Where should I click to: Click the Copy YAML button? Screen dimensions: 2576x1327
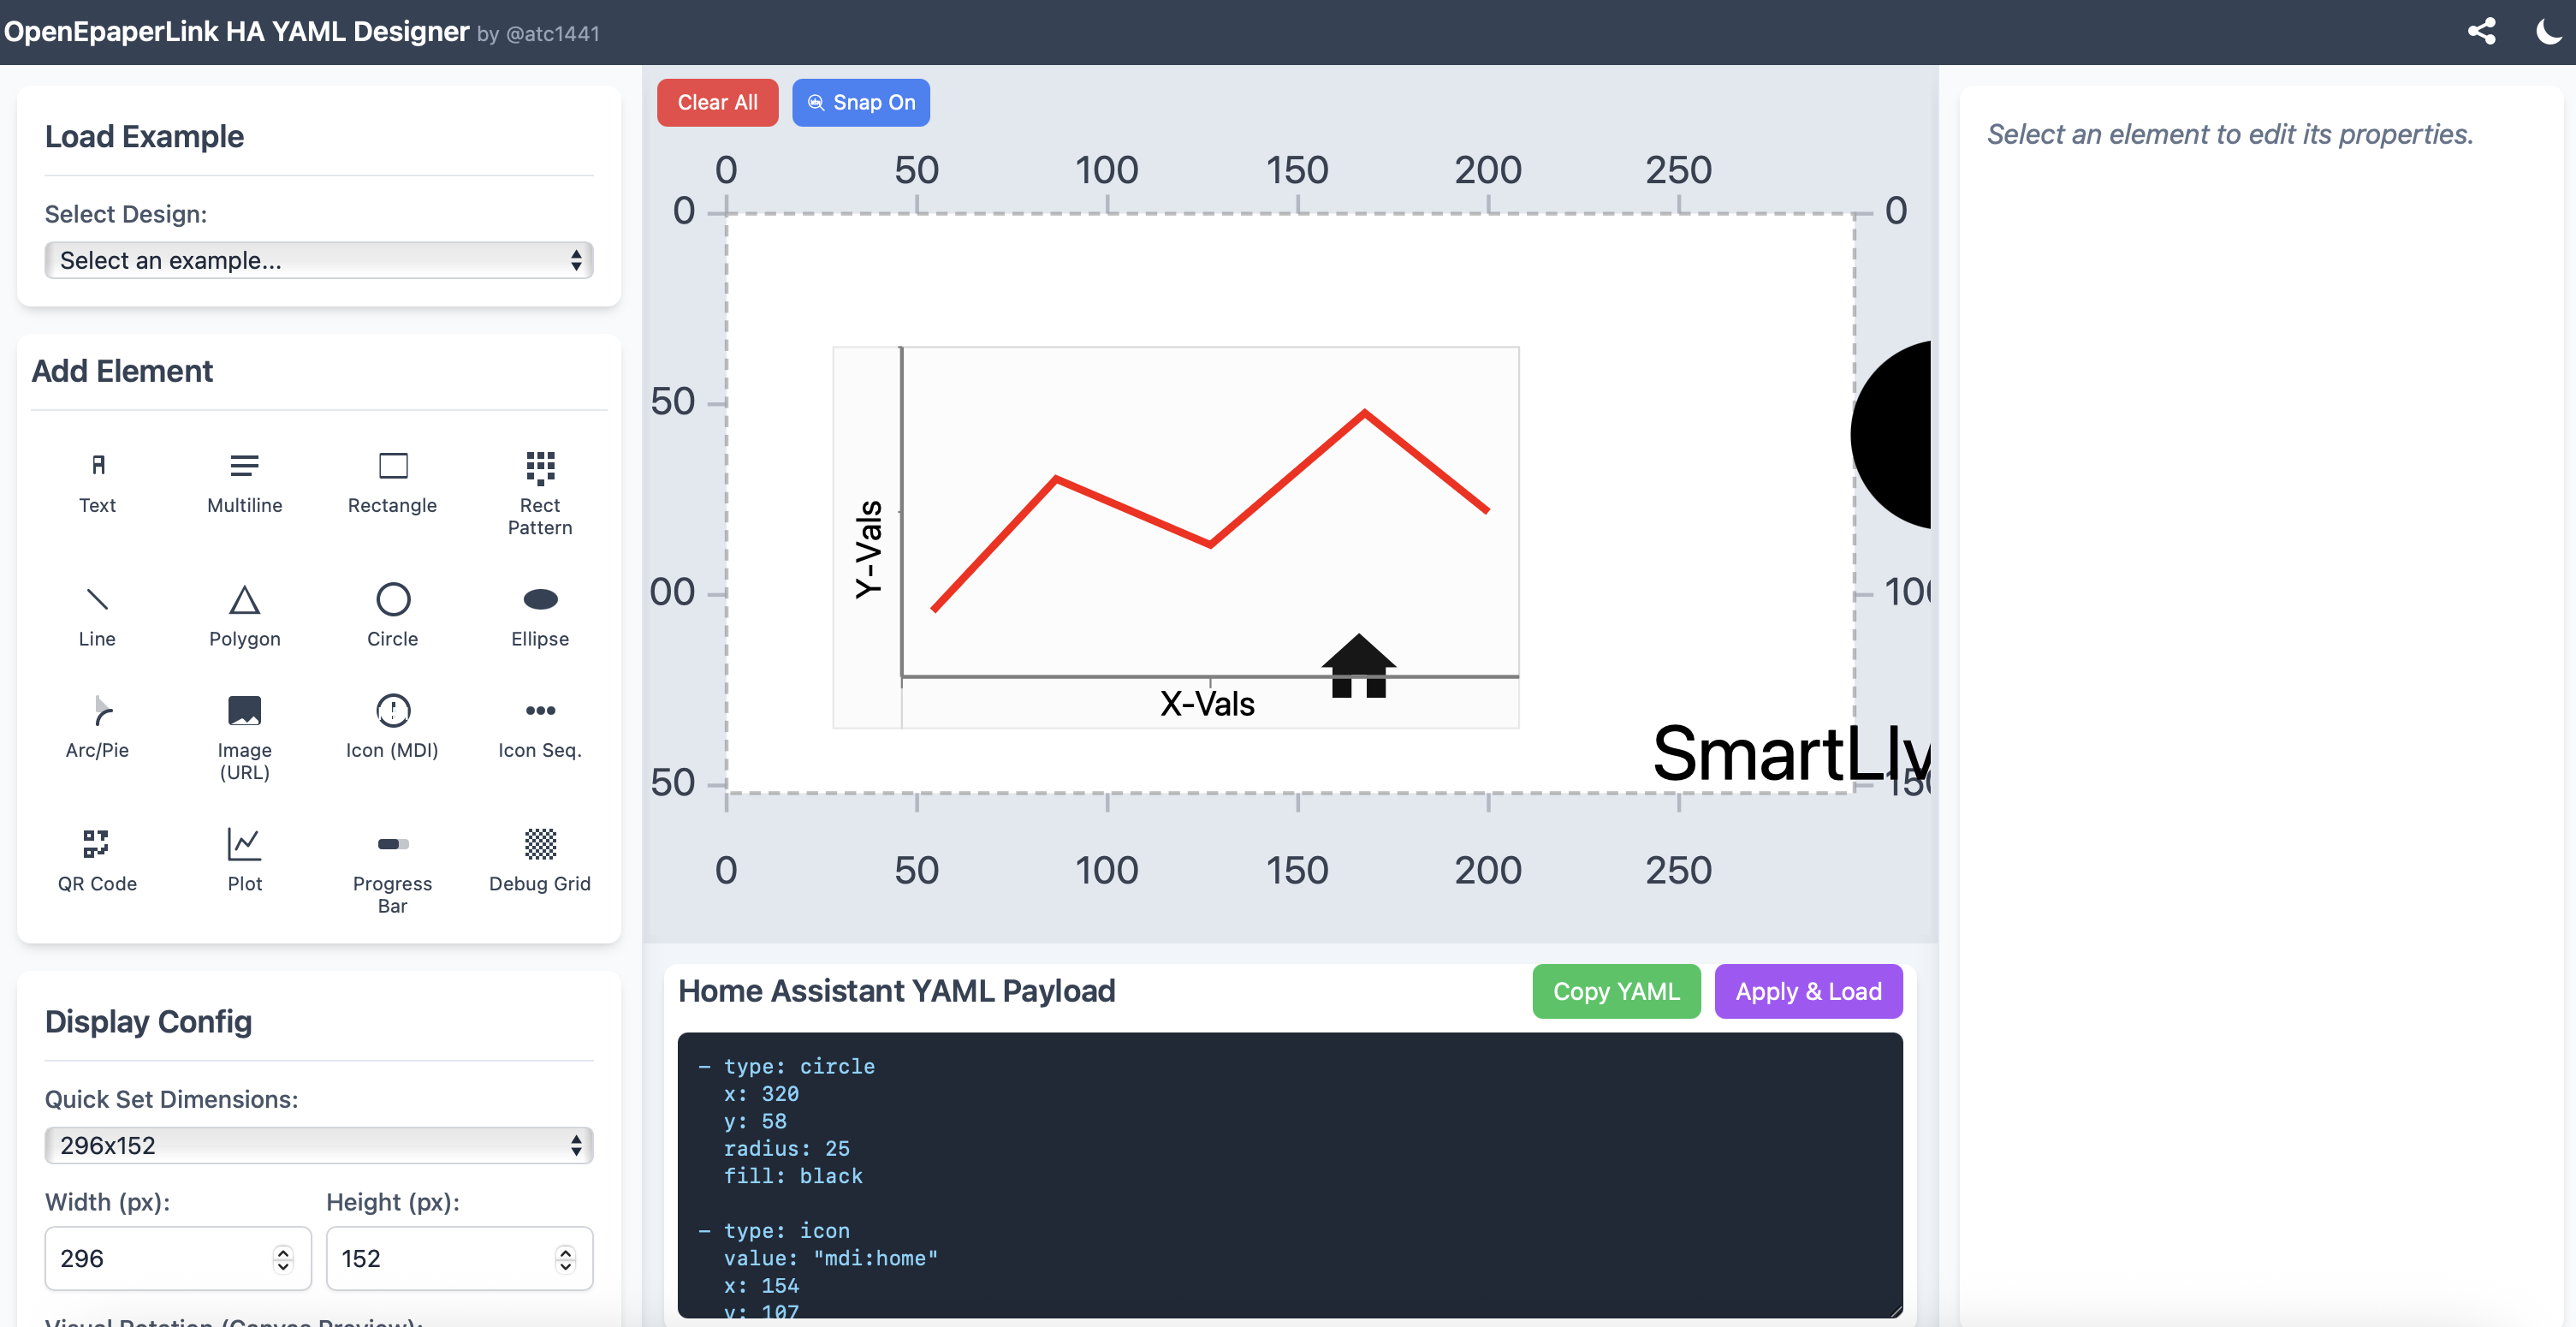[x=1615, y=991]
